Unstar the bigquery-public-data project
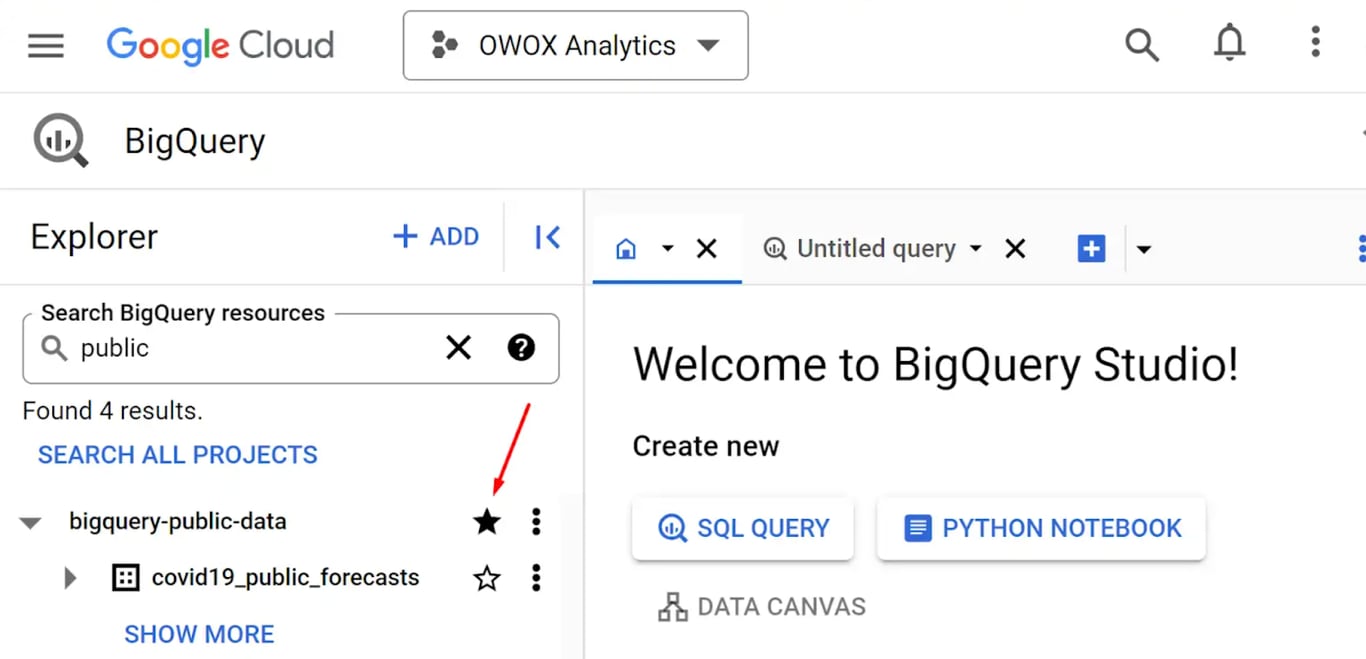This screenshot has width=1366, height=659. (487, 521)
